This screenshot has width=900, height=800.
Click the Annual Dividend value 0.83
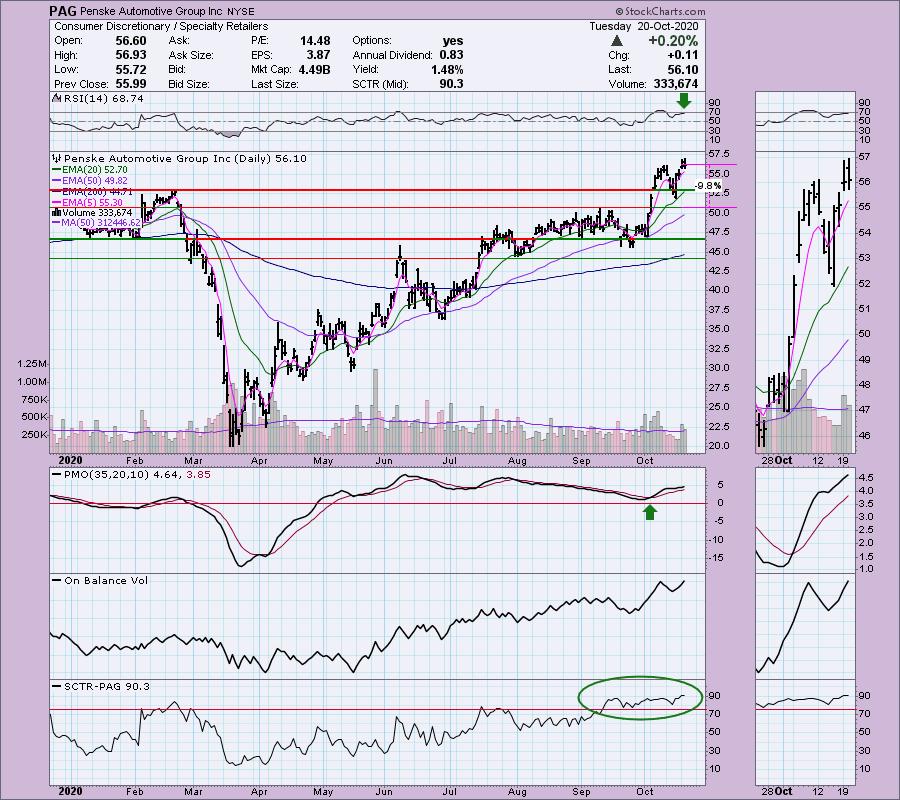(452, 55)
